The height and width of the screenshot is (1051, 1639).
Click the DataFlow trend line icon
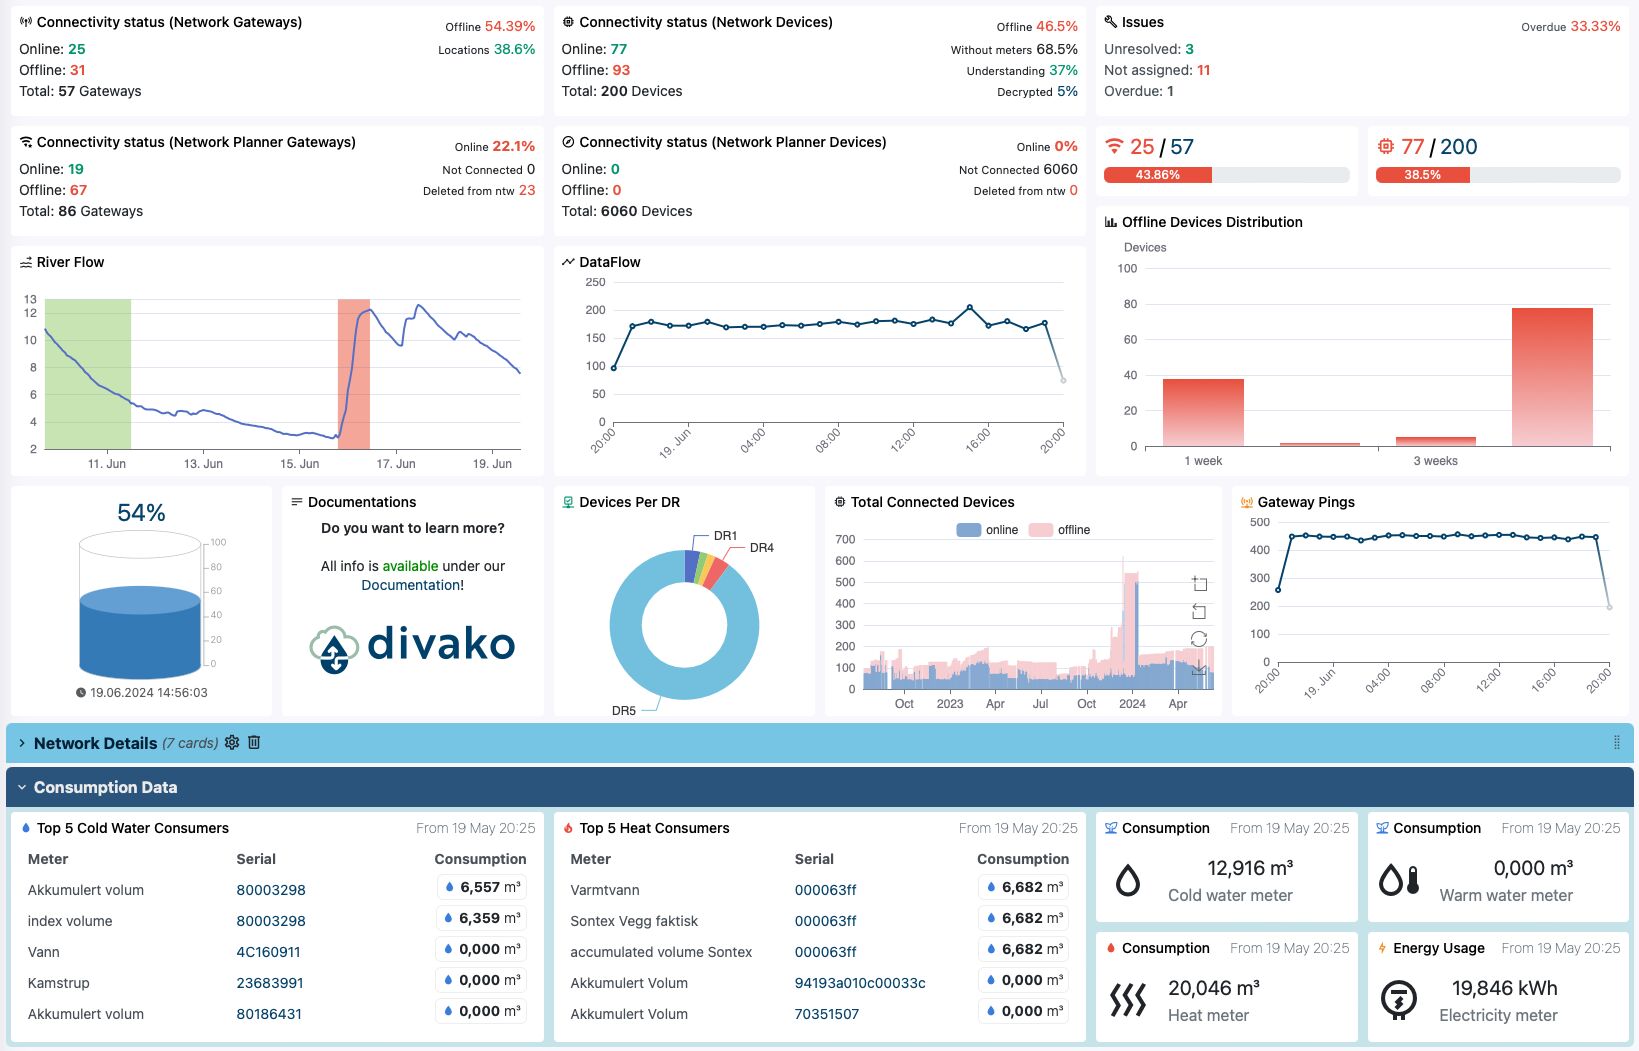(568, 262)
